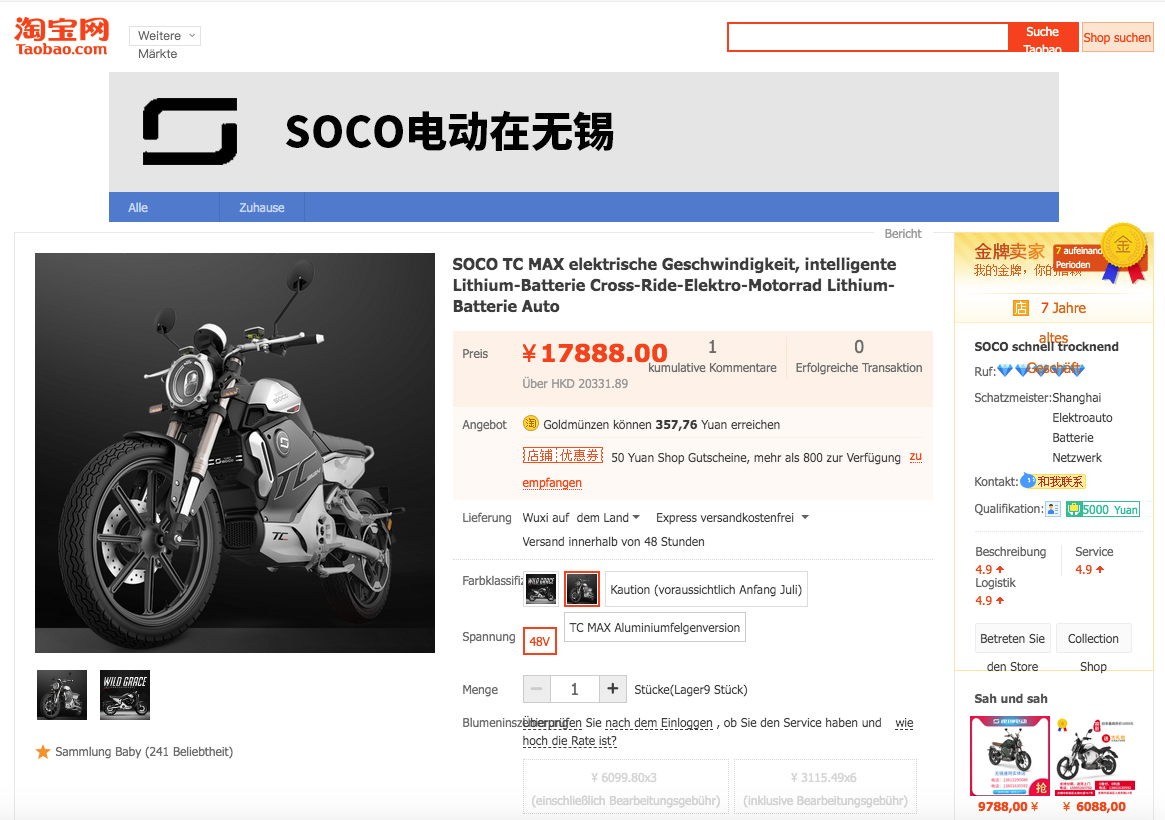Click the SOCO store logo icon
Viewport: 1165px width, 820px height.
point(190,131)
